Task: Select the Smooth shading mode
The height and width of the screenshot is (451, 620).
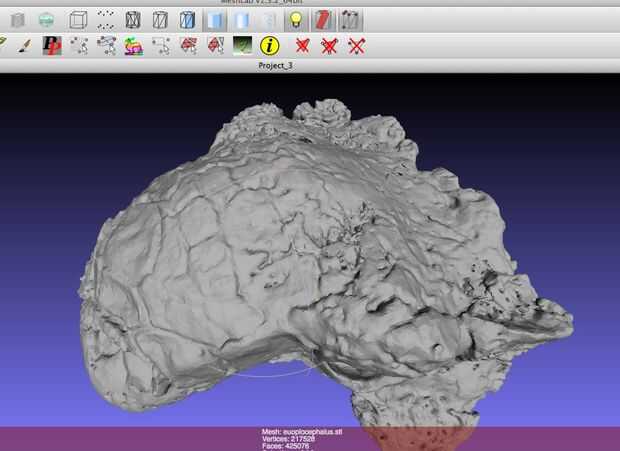Action: coord(242,20)
